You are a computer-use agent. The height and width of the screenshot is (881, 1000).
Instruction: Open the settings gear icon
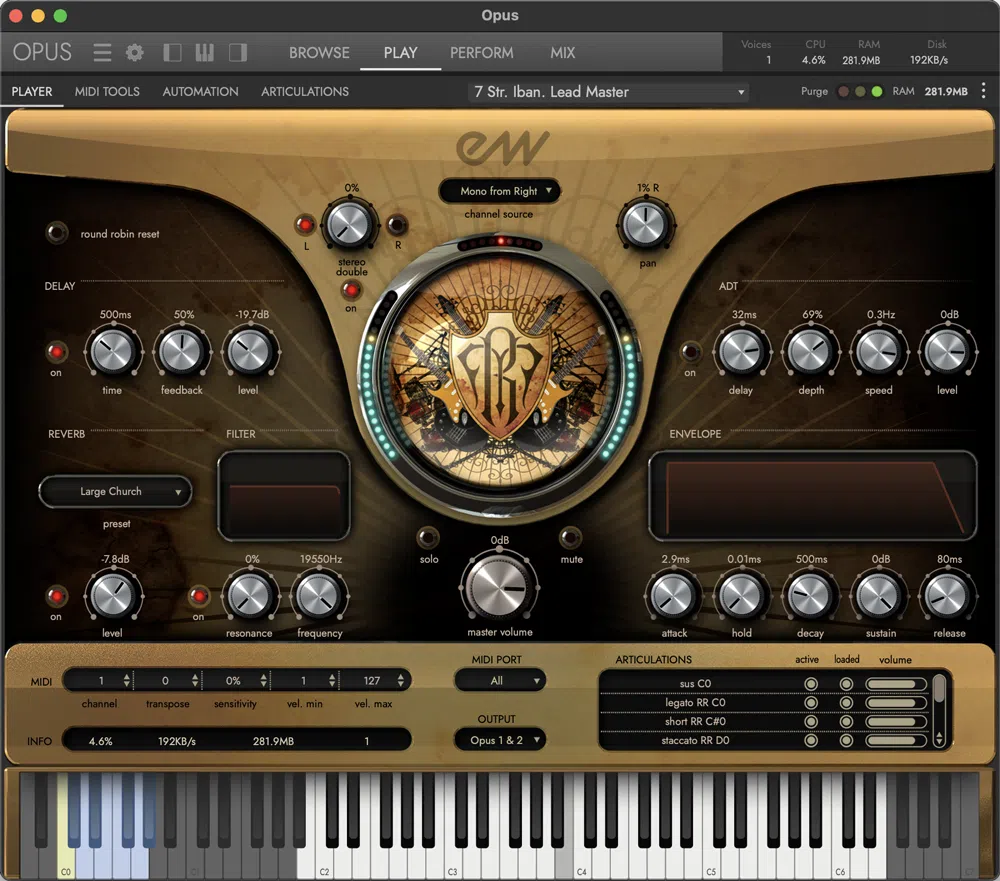(134, 52)
